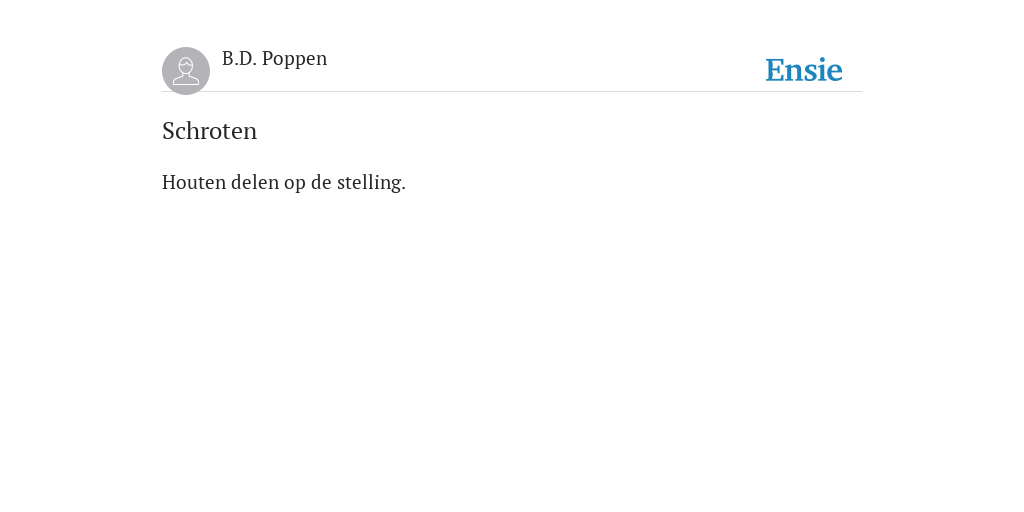The image size is (1024, 512).
Task: Select the Schroten heading
Action: tap(210, 131)
